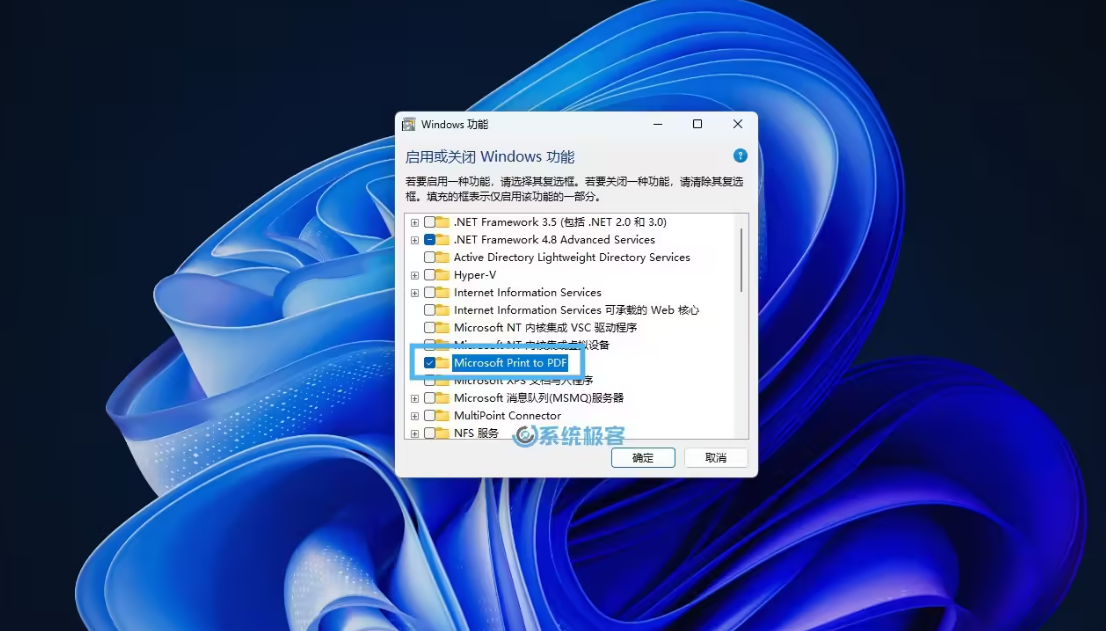
Task: Toggle the .NET Framework 4.8 Advanced Services checkbox
Action: (x=429, y=240)
